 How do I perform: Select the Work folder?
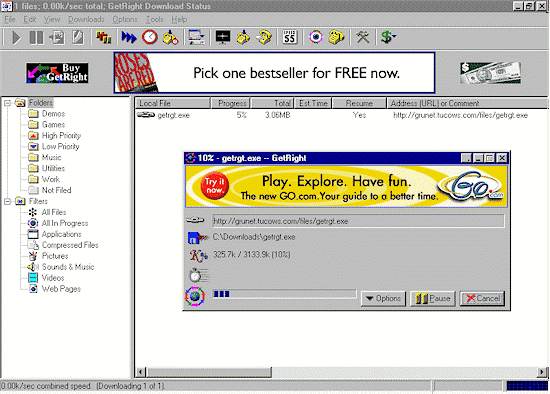click(51, 179)
